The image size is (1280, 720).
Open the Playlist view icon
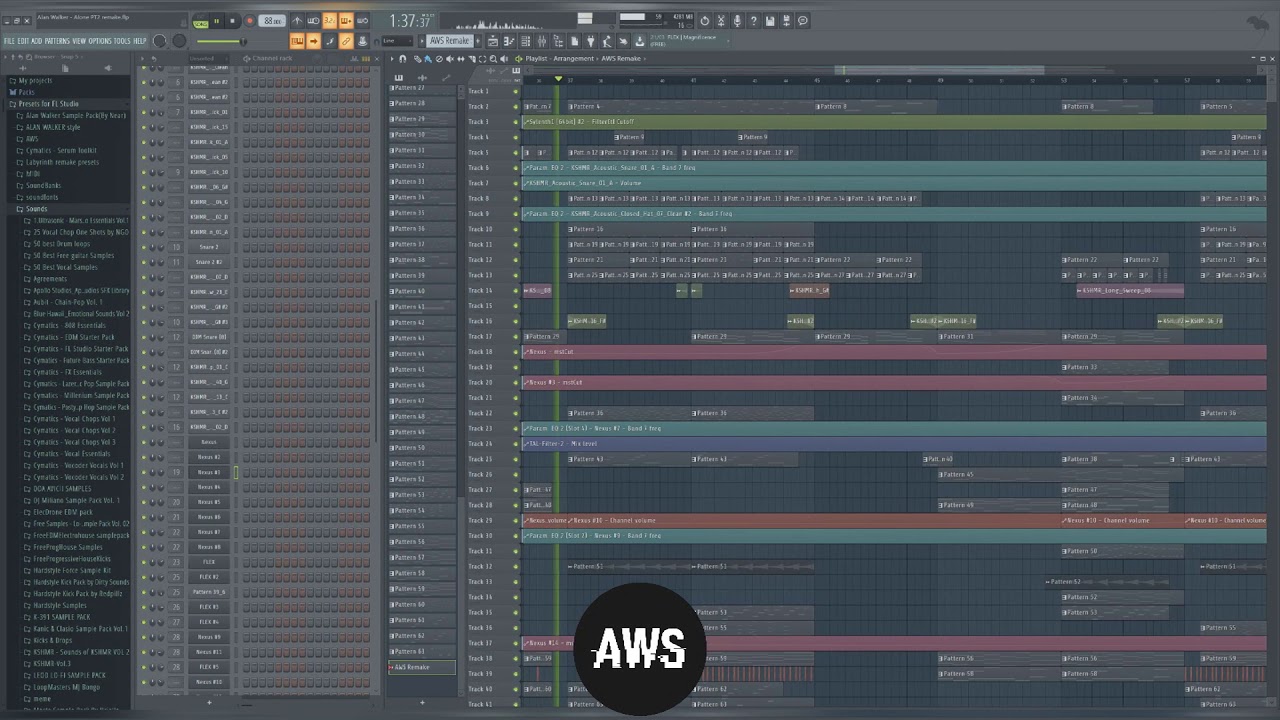[x=493, y=41]
